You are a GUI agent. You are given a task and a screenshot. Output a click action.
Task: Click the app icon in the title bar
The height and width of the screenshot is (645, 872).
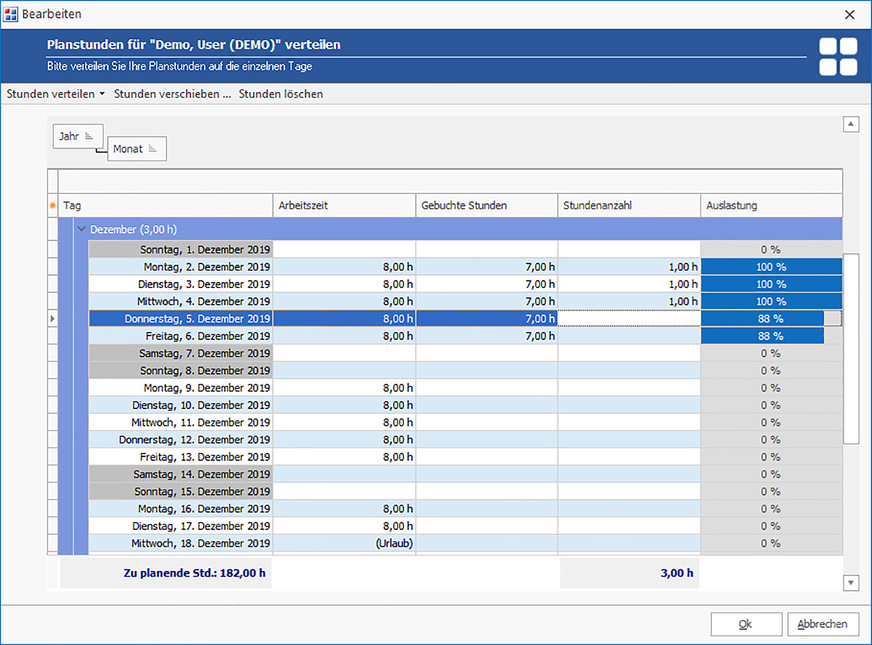tap(11, 14)
